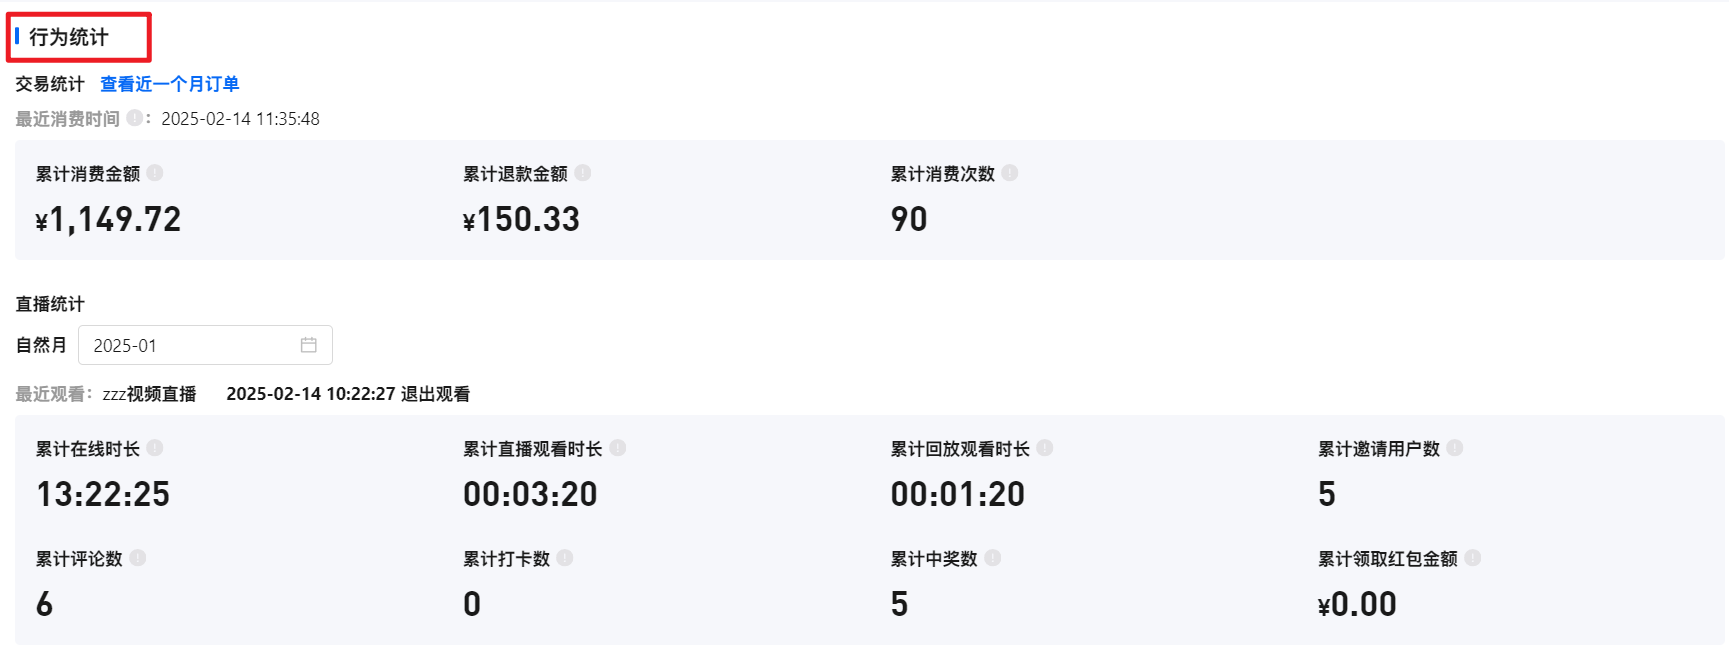The height and width of the screenshot is (659, 1729).
Task: Open the 查看近一个月订单 link
Action: pyautogui.click(x=170, y=84)
